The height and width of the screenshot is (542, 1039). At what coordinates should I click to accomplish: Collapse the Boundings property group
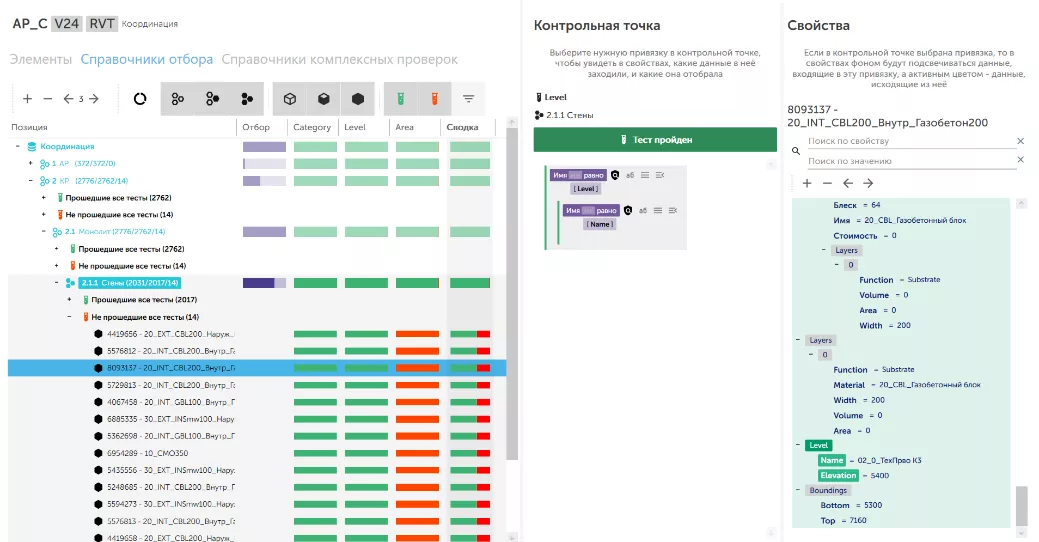(x=797, y=490)
